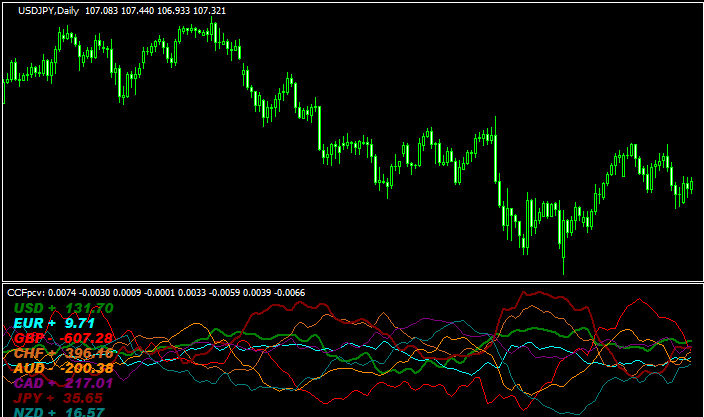The image size is (704, 417).
Task: Click the USDJPY,Daily chart title
Action: 50,10
